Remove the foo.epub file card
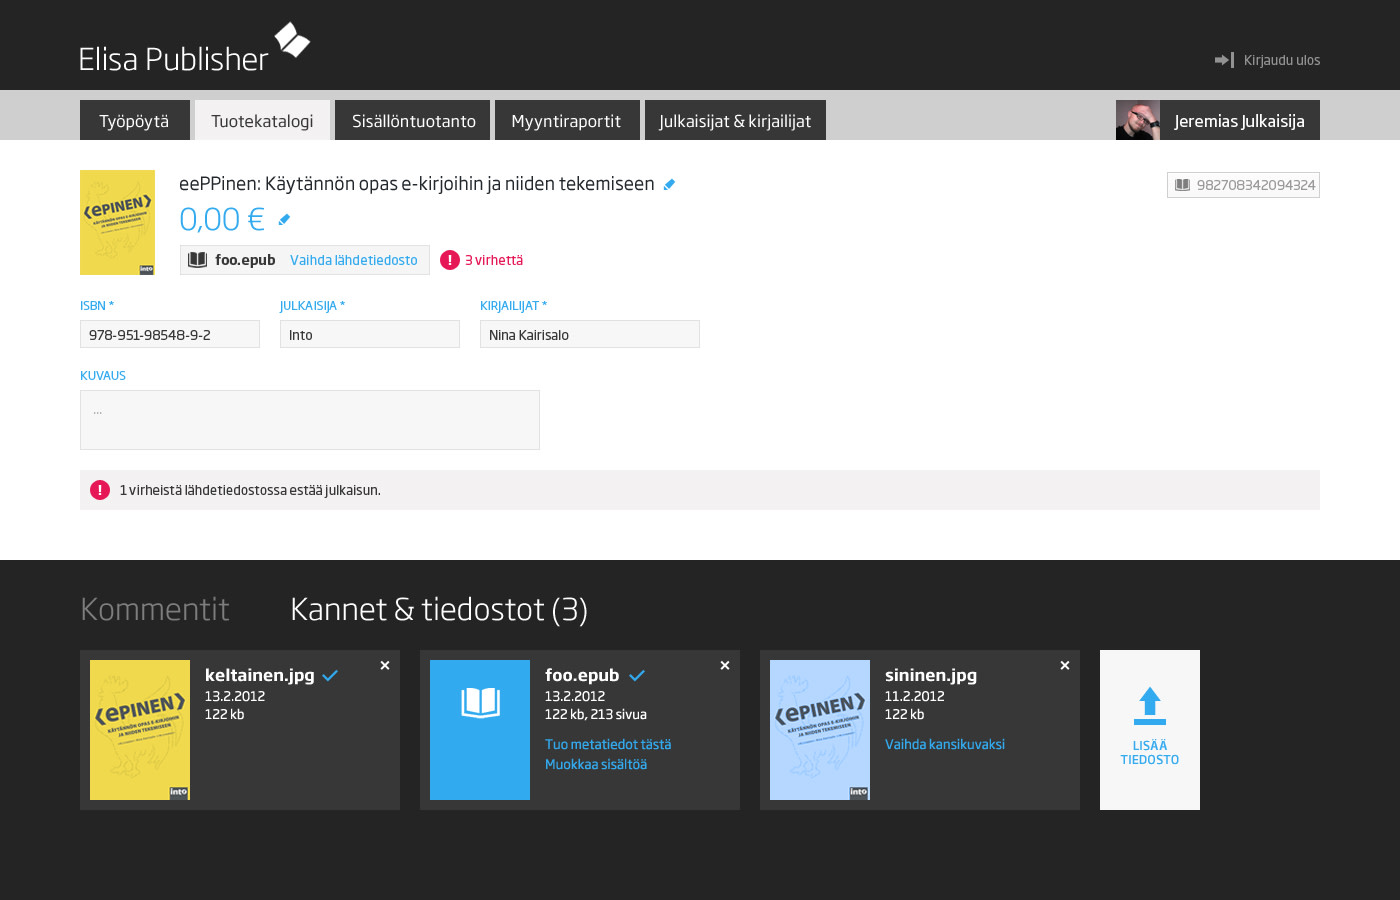The image size is (1400, 900). 725,665
